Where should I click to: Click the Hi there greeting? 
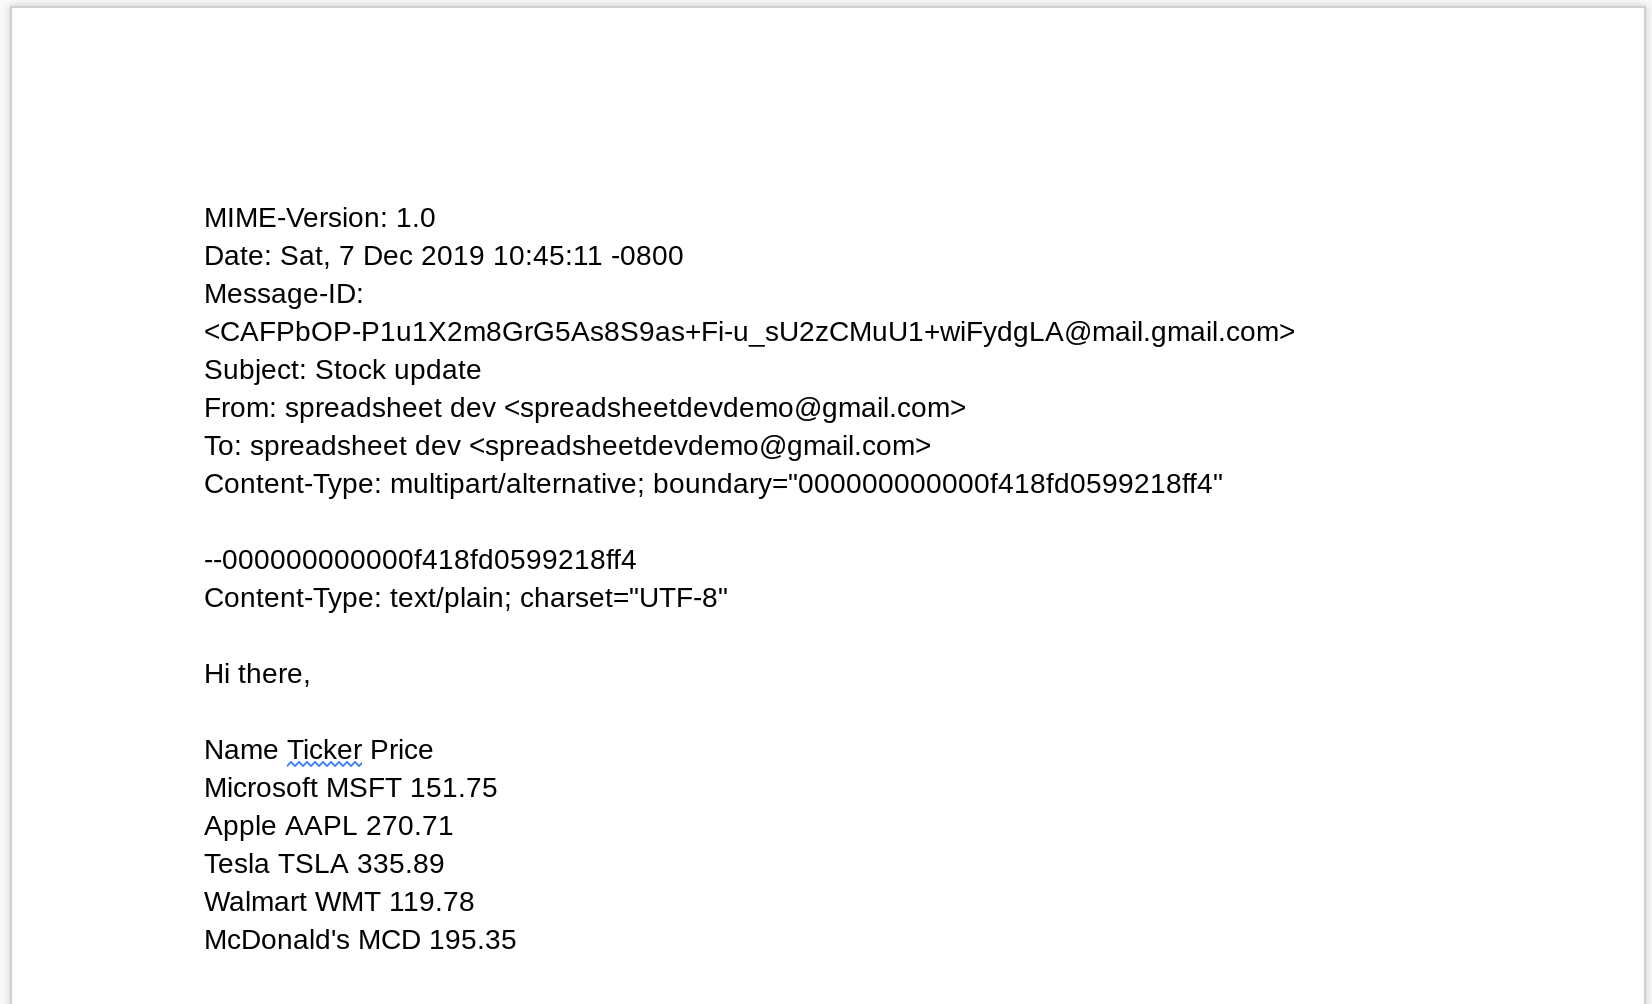[257, 674]
